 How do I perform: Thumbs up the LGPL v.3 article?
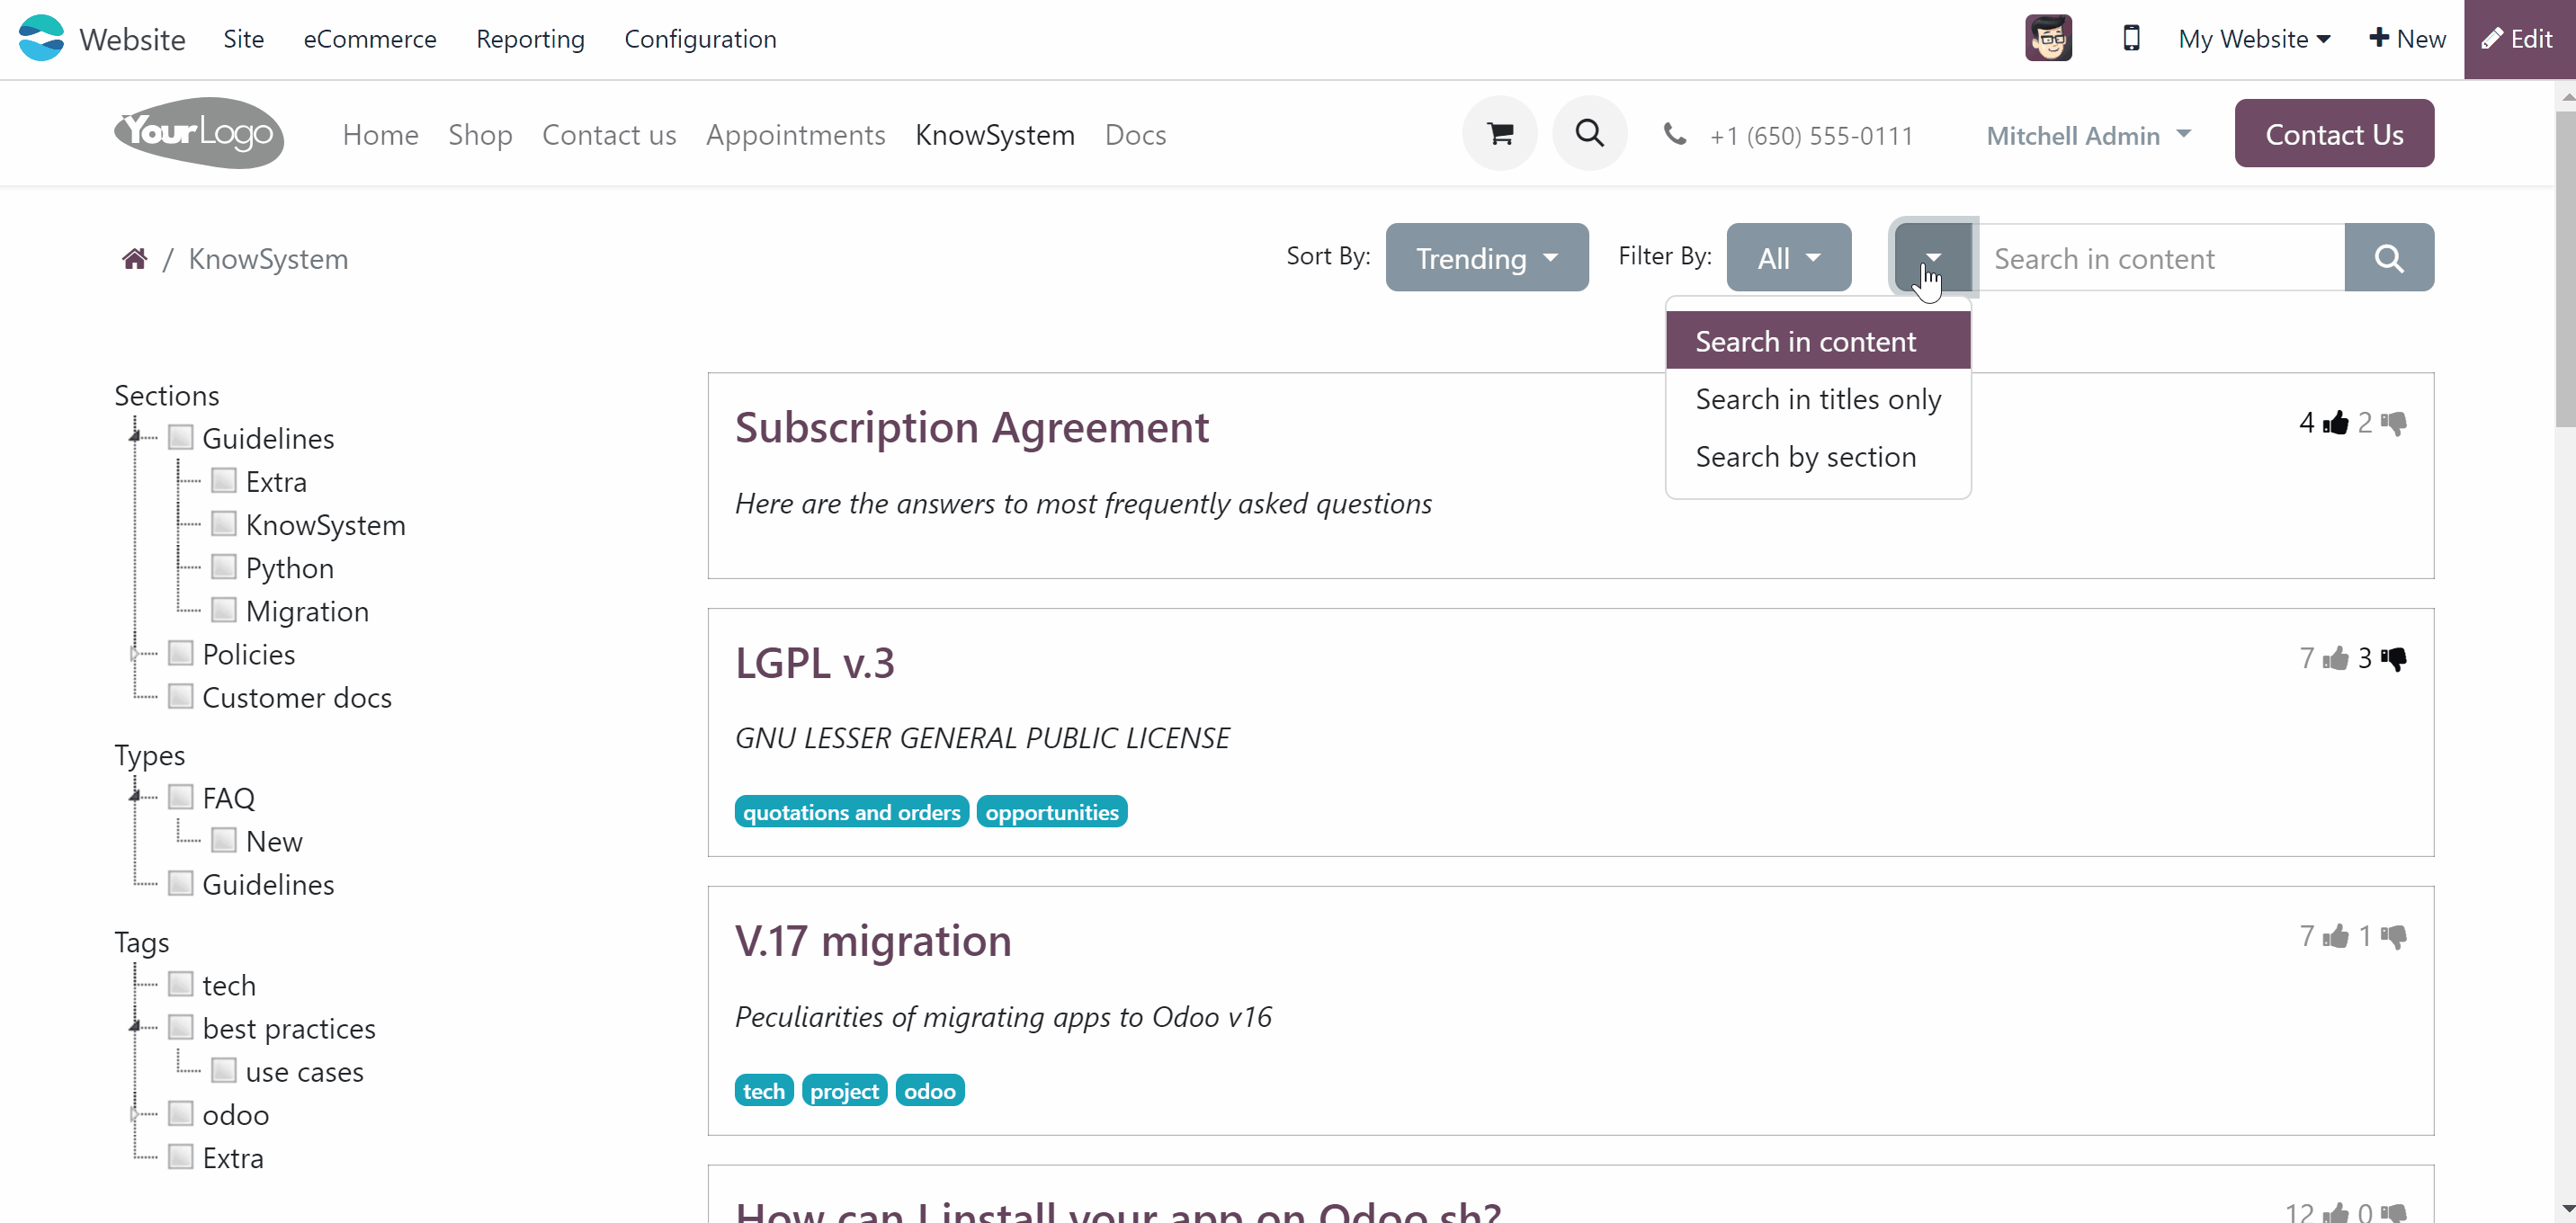tap(2335, 658)
